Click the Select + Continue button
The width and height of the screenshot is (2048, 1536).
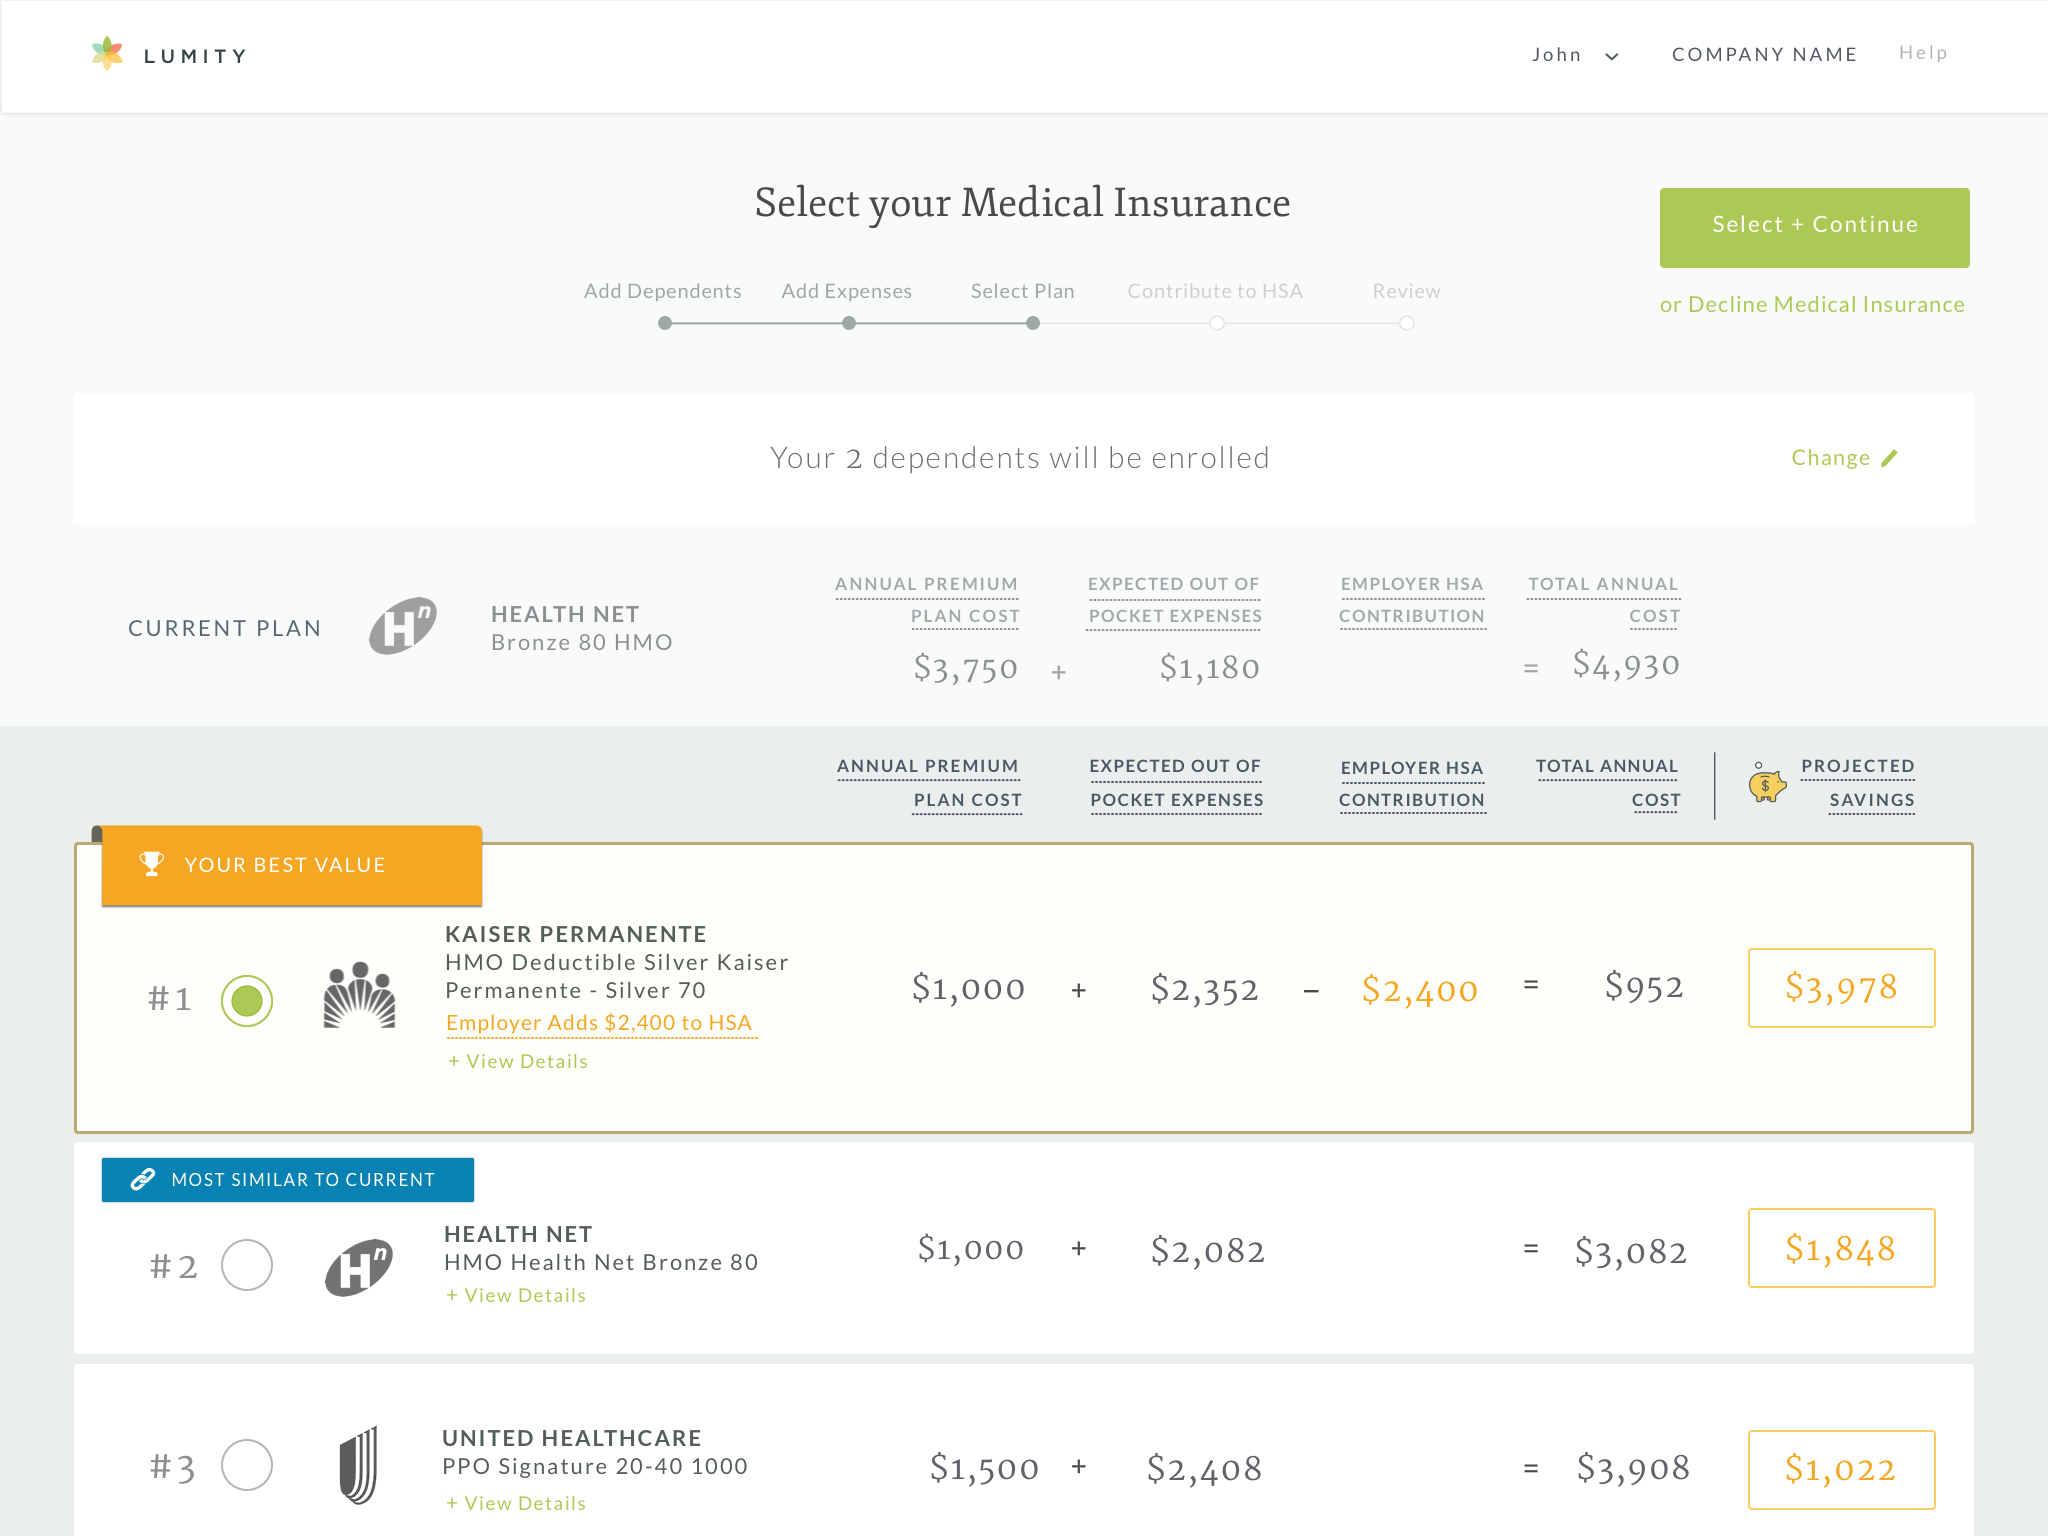1815,227
